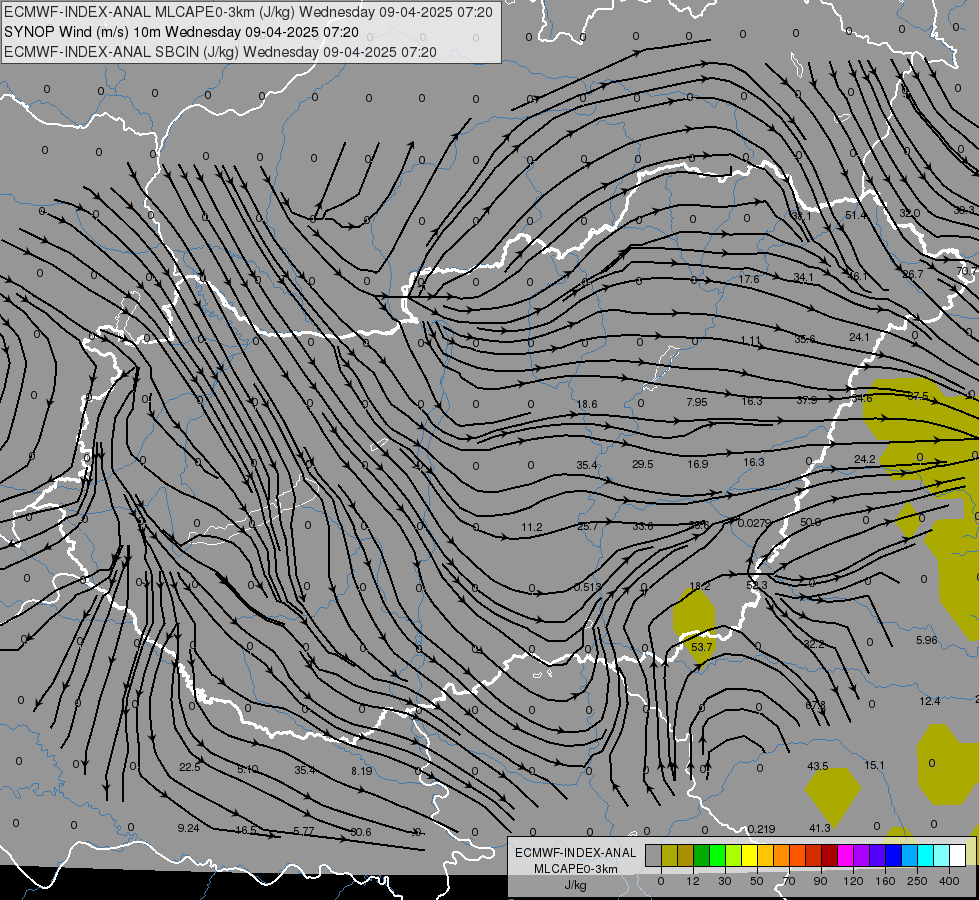Image resolution: width=979 pixels, height=900 pixels.
Task: Click the map value 18.6
Action: pos(587,404)
